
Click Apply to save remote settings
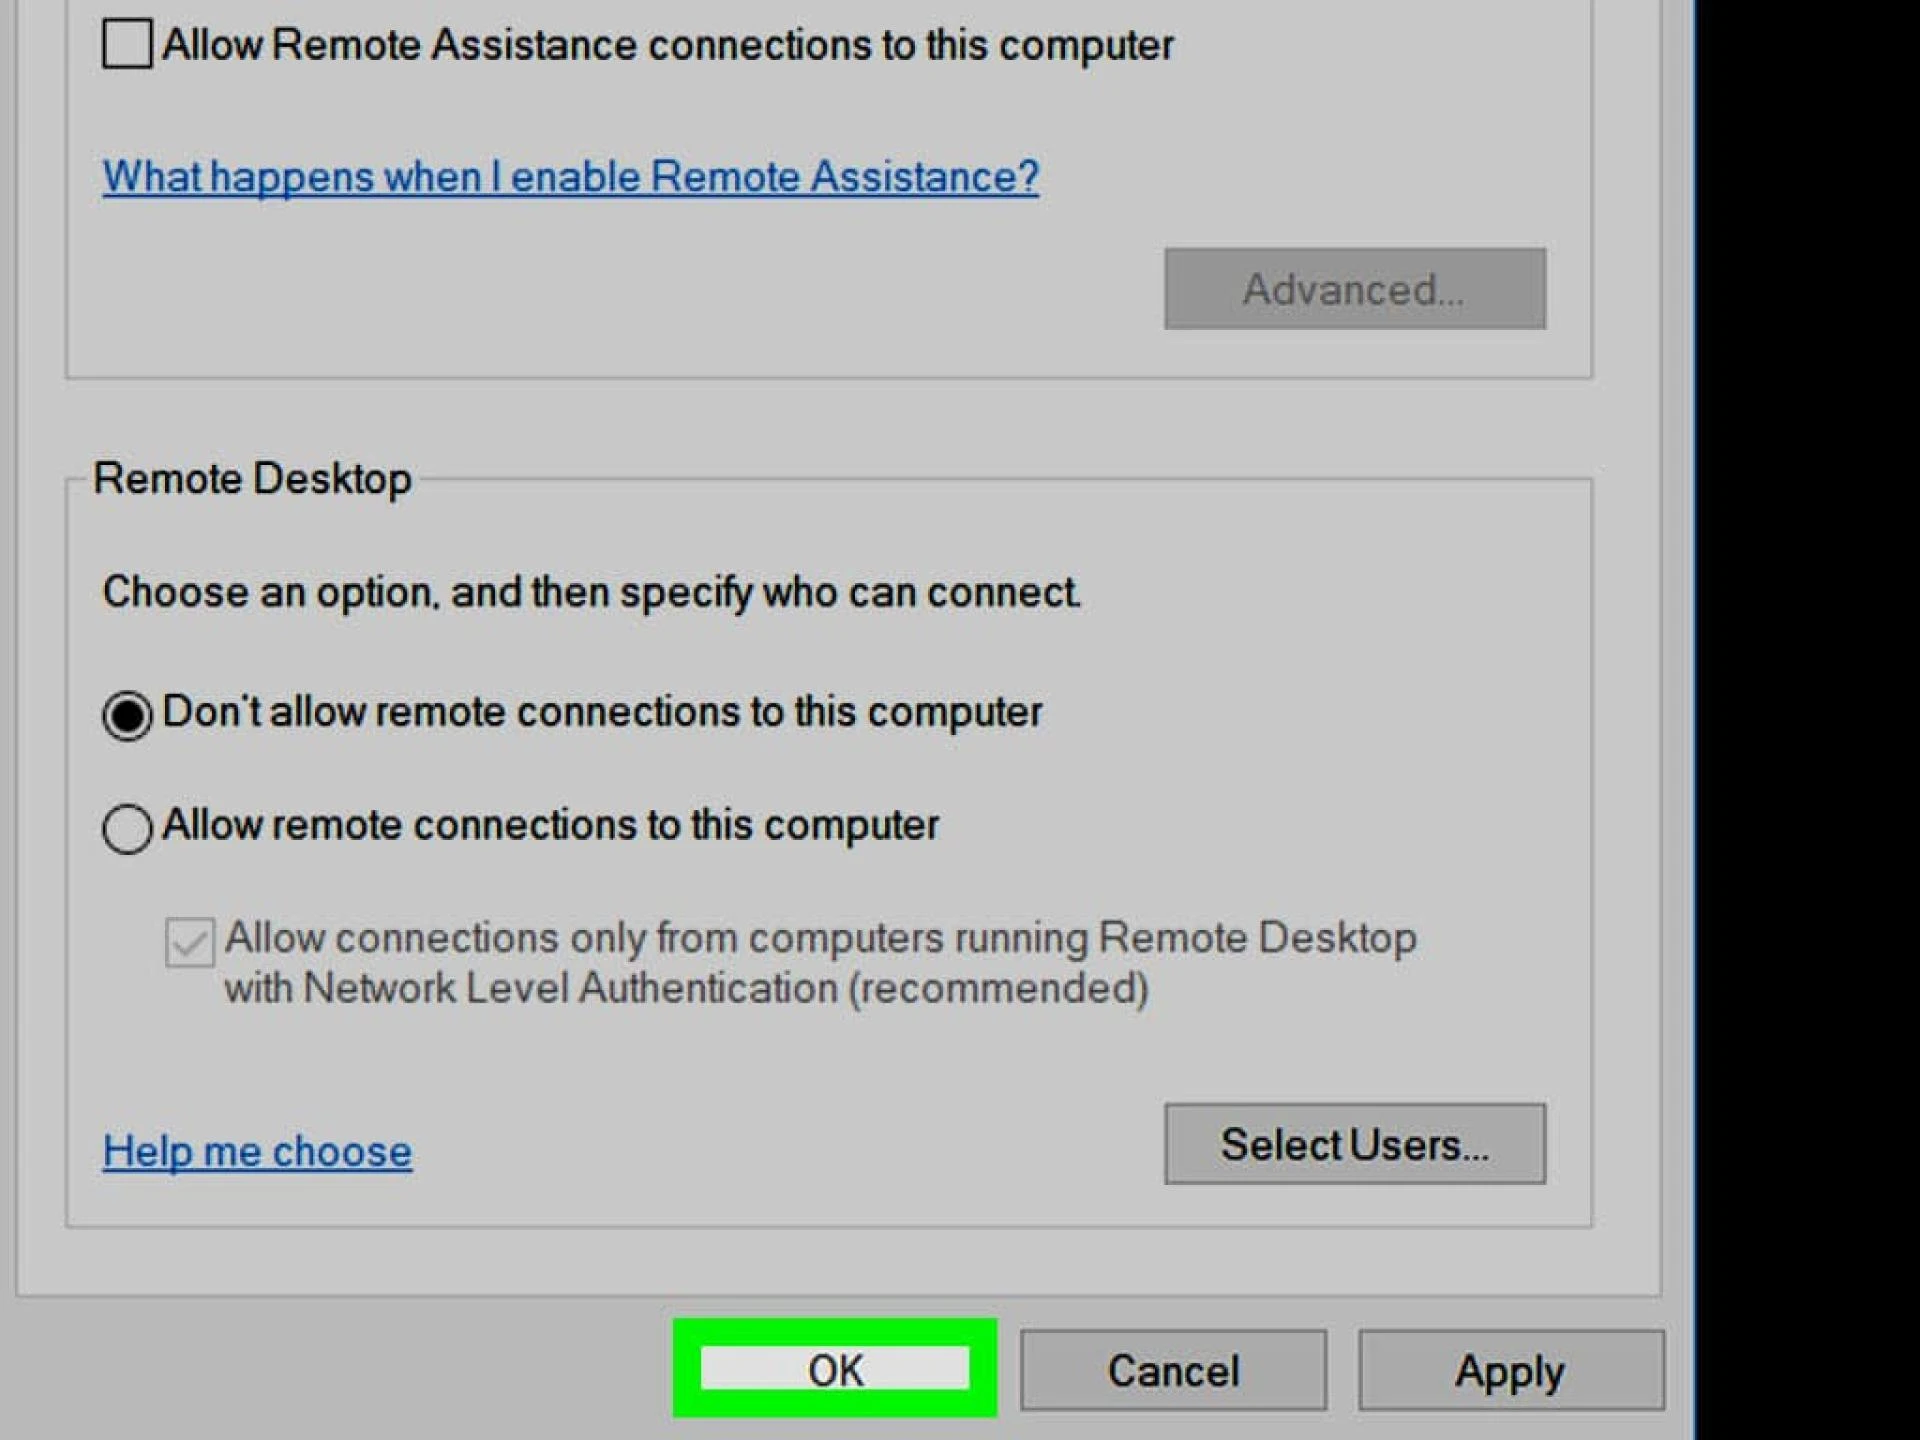[1510, 1370]
